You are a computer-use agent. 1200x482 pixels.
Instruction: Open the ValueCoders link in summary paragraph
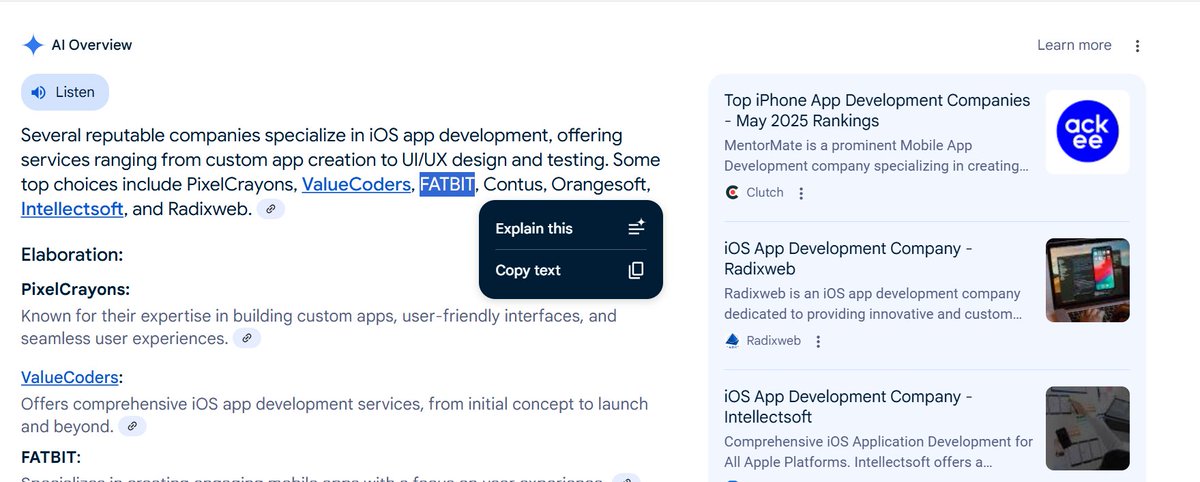click(357, 184)
